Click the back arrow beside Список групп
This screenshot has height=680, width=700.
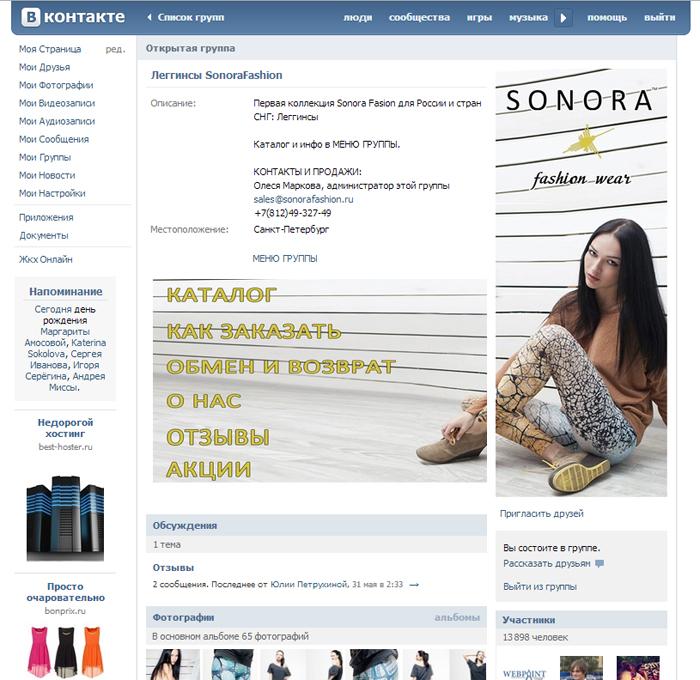150,17
